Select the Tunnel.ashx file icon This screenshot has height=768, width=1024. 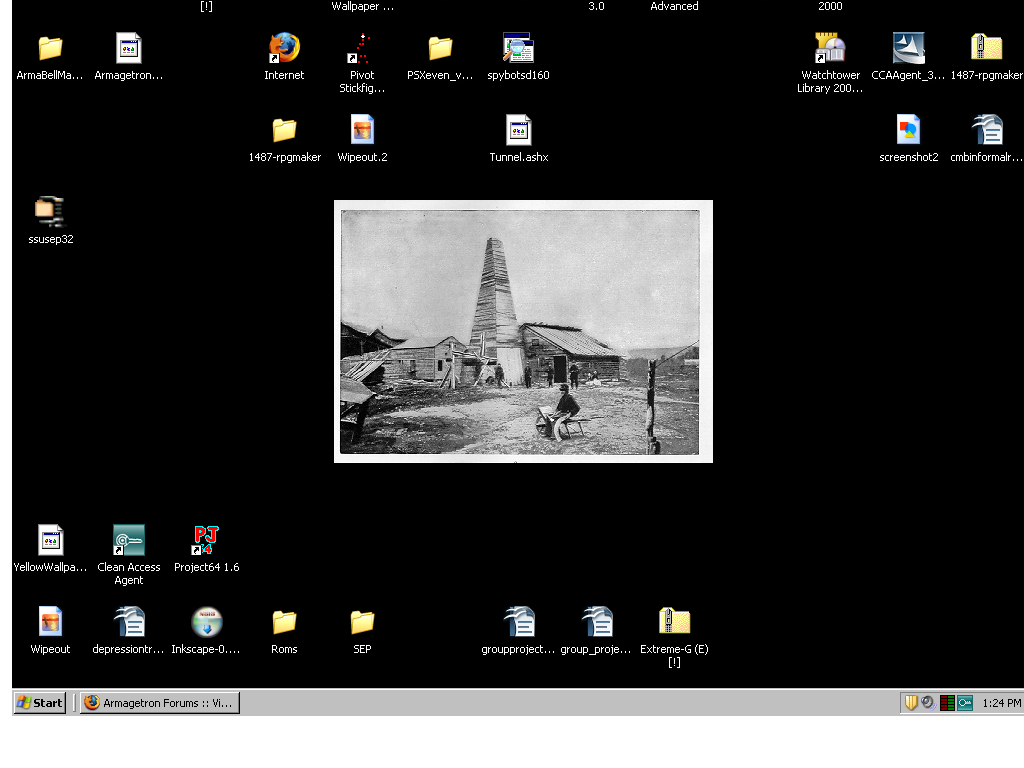click(518, 130)
